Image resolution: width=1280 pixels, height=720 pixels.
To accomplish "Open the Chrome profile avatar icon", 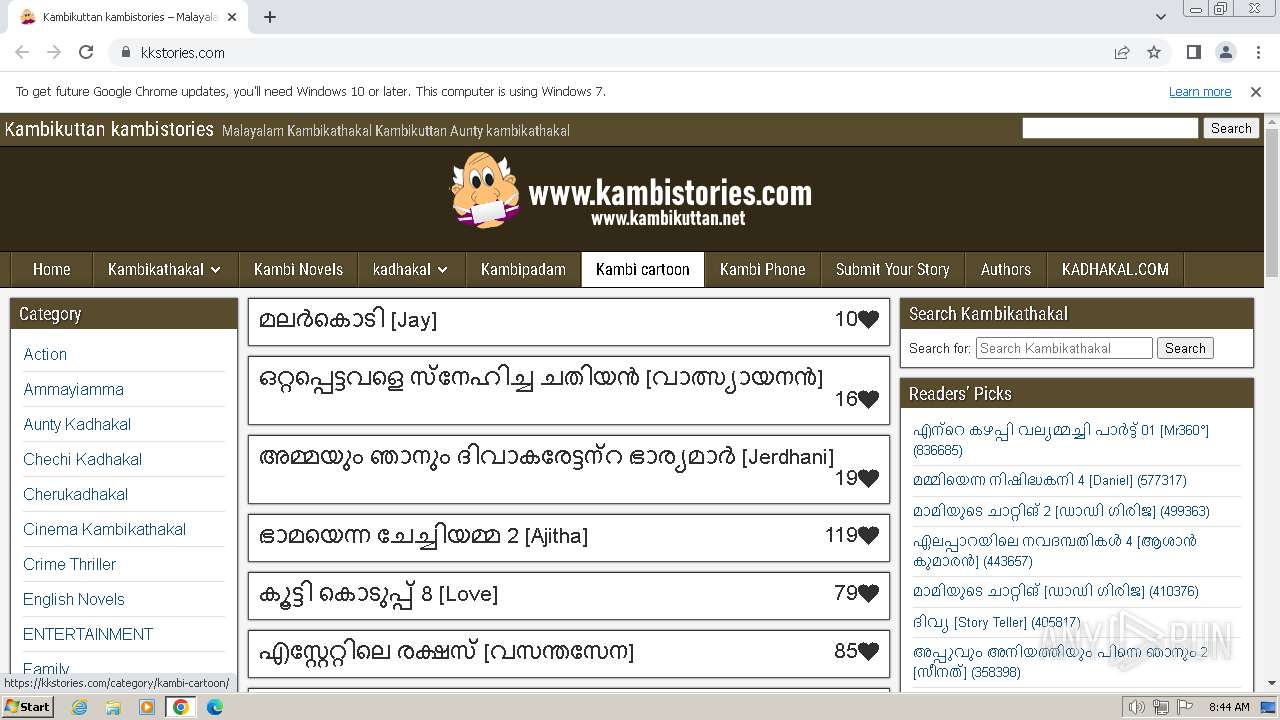I will (x=1225, y=52).
